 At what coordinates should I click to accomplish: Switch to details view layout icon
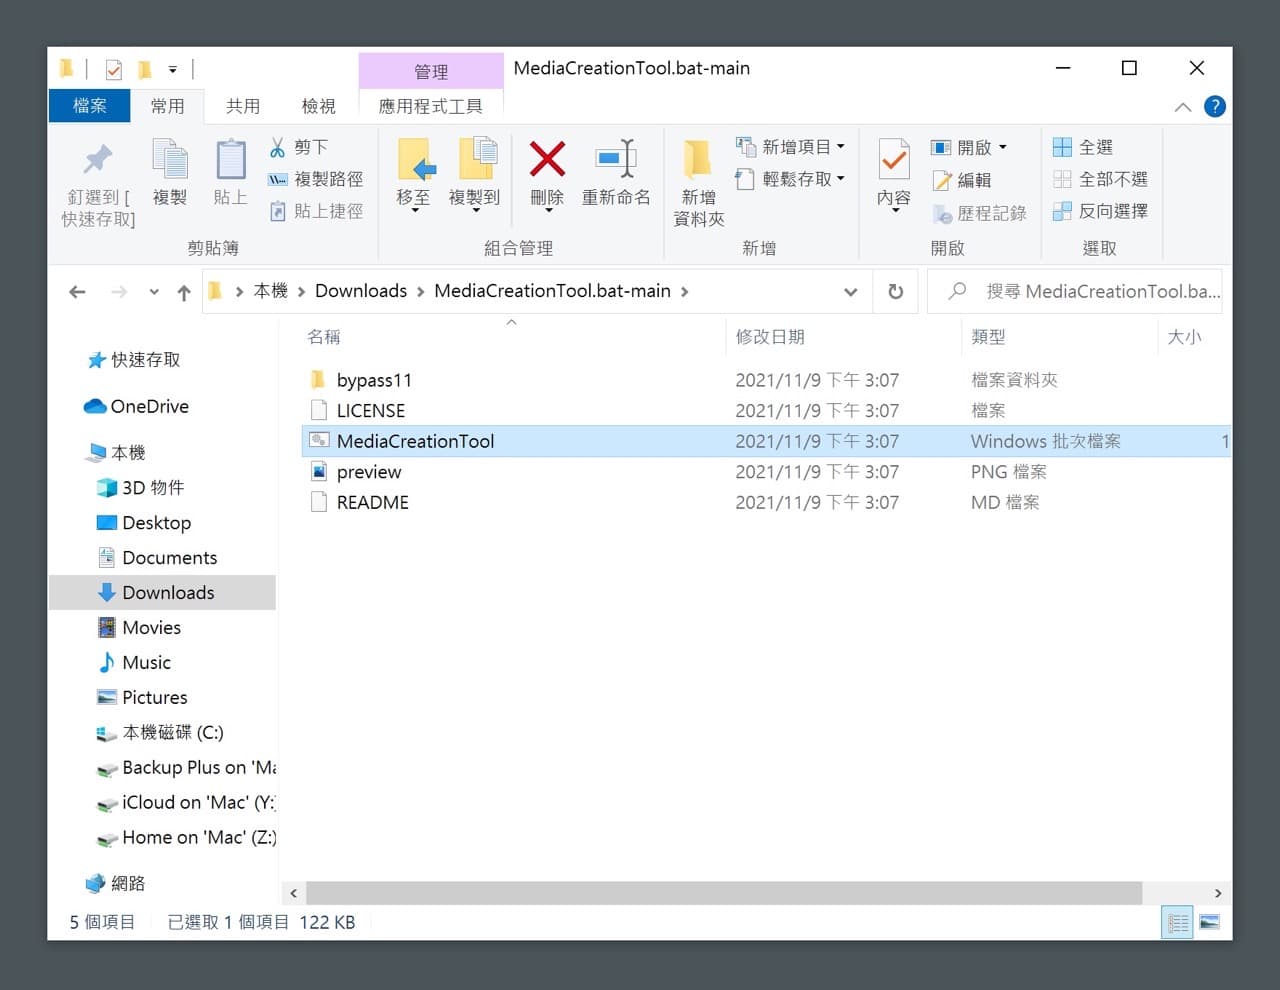point(1178,922)
